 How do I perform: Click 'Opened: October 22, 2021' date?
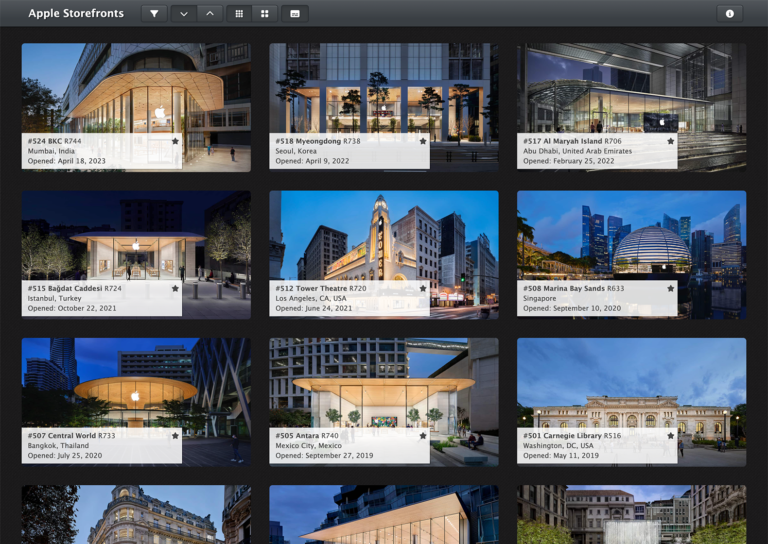pyautogui.click(x=72, y=308)
